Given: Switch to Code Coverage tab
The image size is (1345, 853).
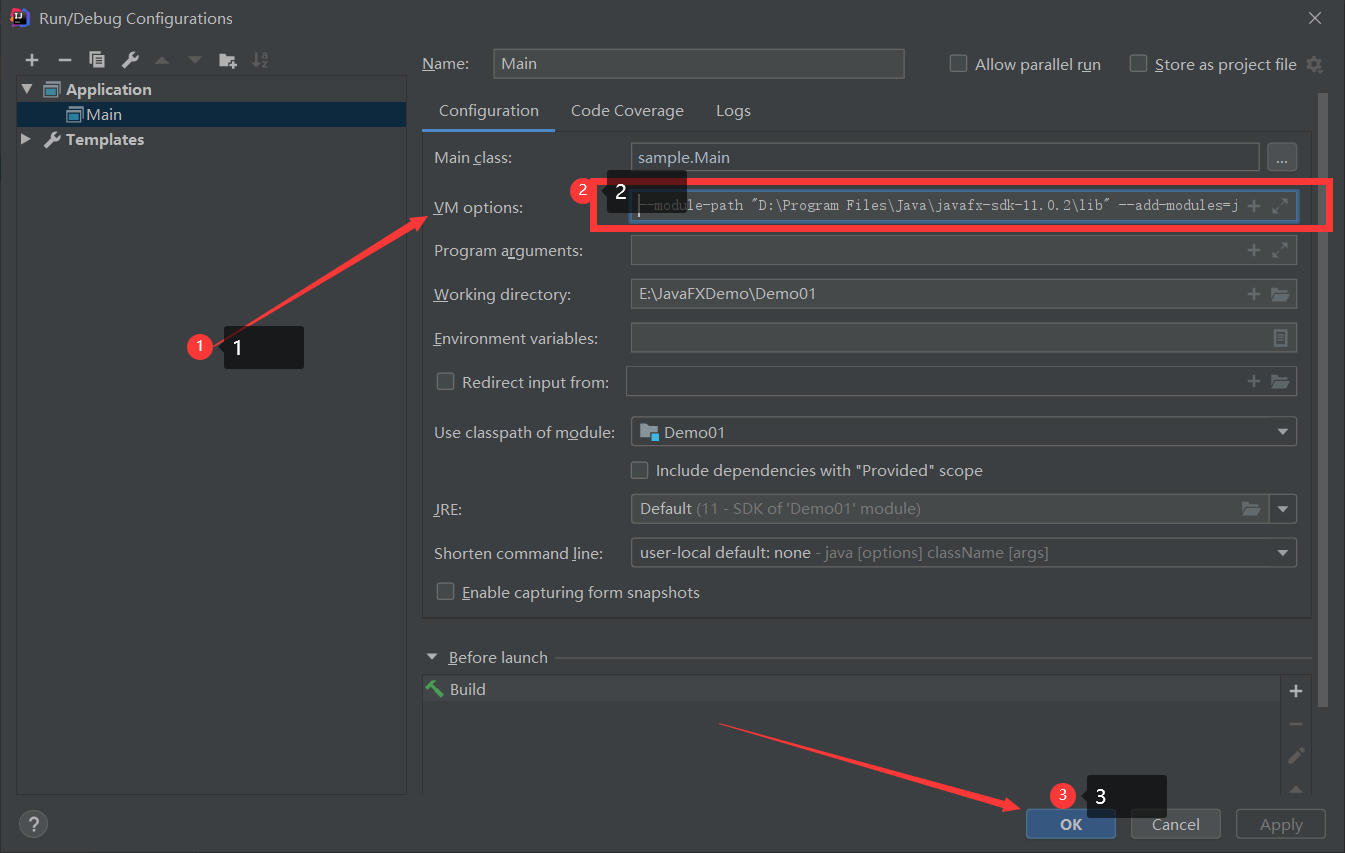Looking at the screenshot, I should (x=627, y=111).
